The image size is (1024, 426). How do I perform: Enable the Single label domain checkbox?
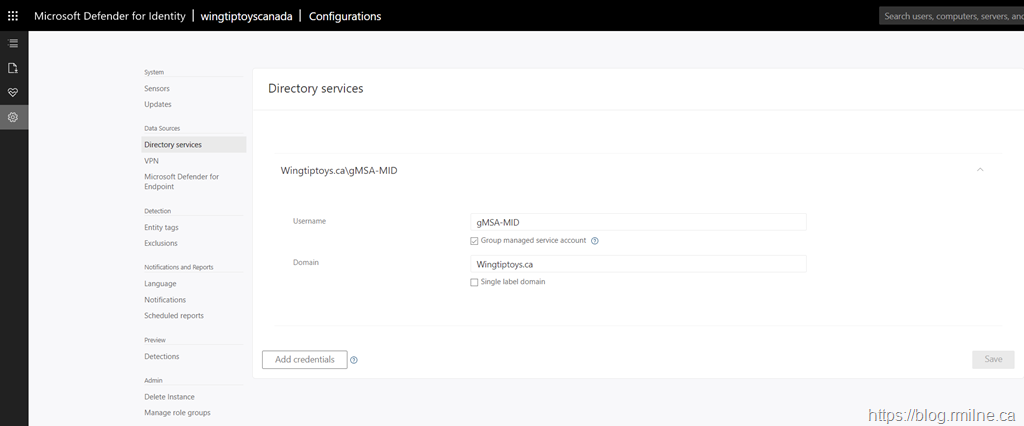[474, 282]
